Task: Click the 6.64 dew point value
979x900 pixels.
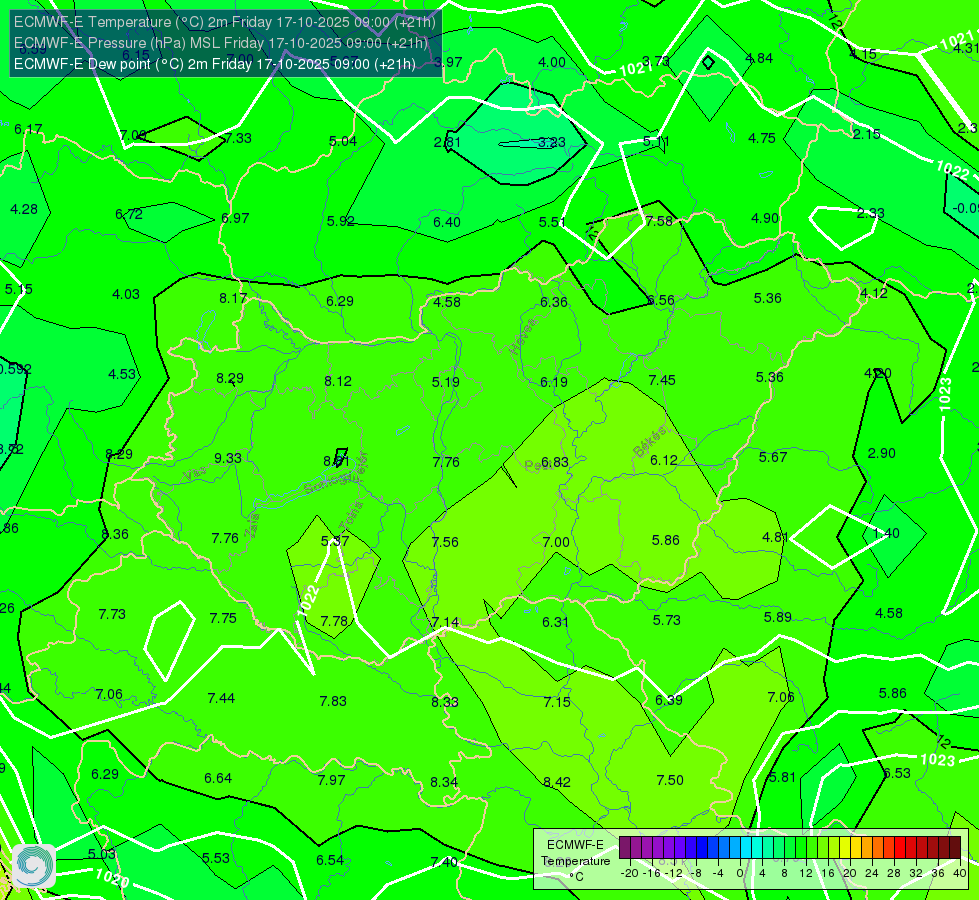Action: (218, 778)
